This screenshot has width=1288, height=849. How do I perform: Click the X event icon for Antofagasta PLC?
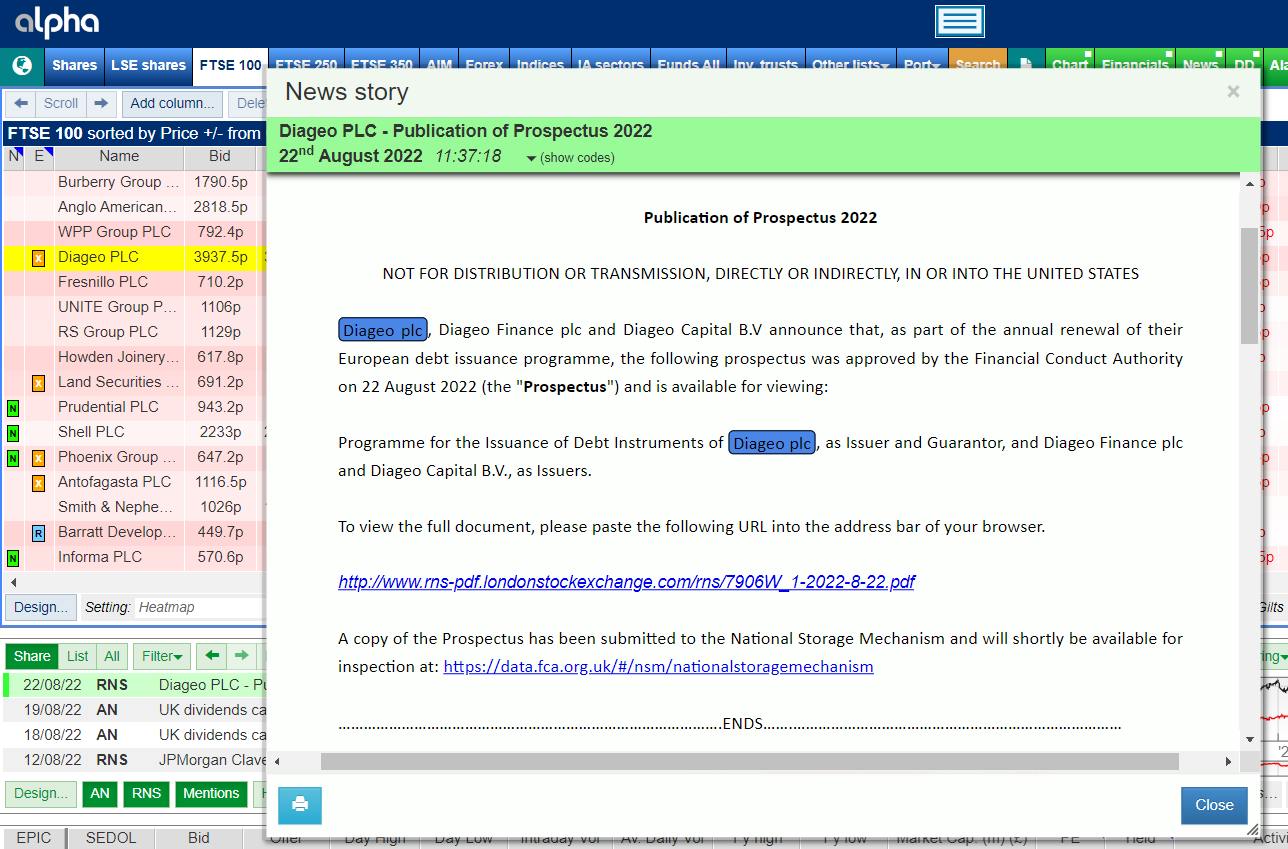pos(39,483)
